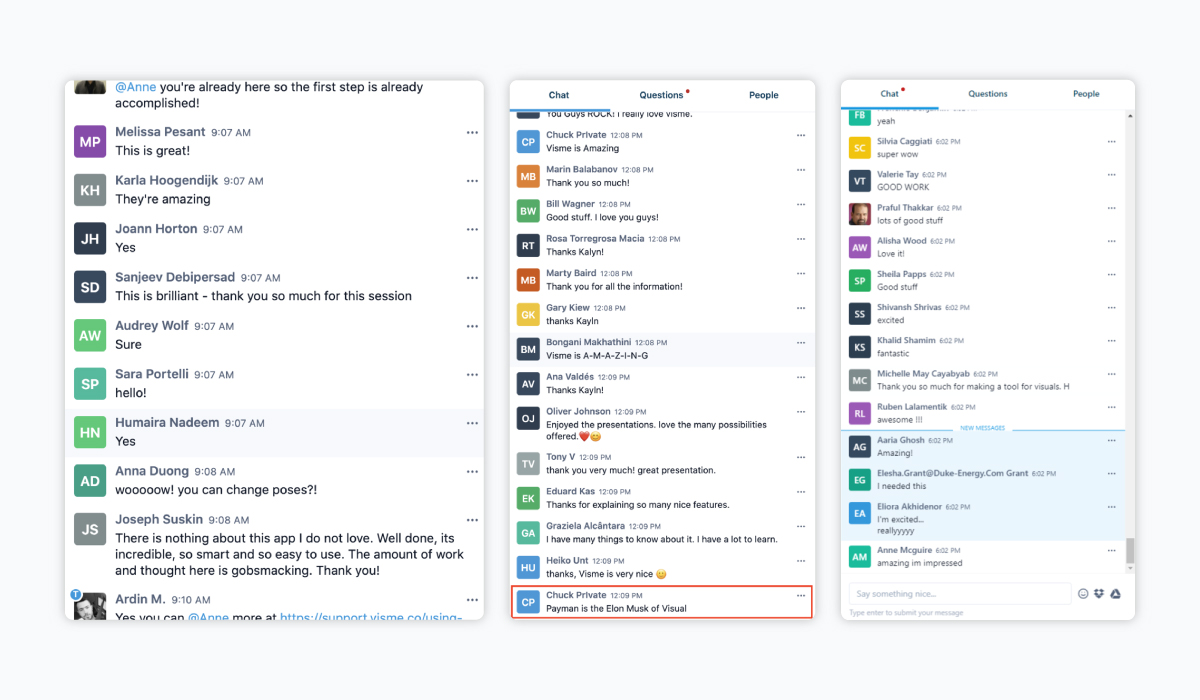
Task: Open more options for Ruben Lalamentik's message
Action: (x=1111, y=407)
